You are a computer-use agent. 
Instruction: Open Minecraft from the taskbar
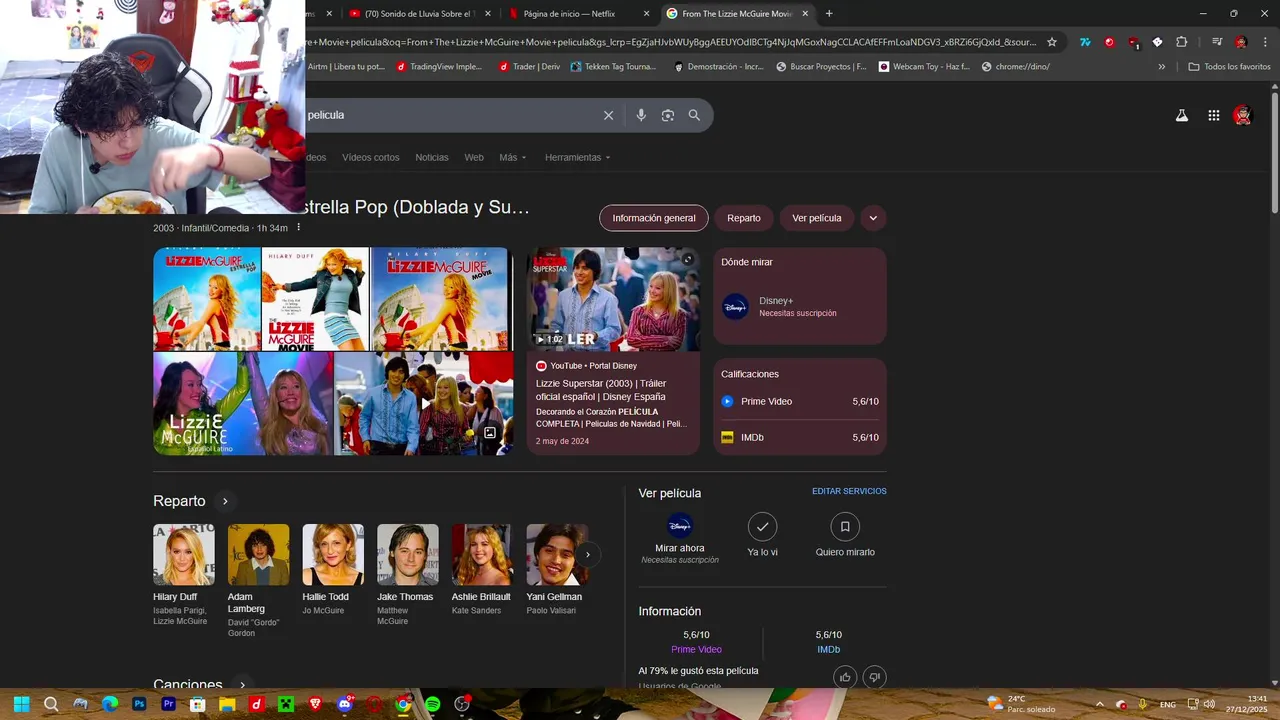click(285, 704)
